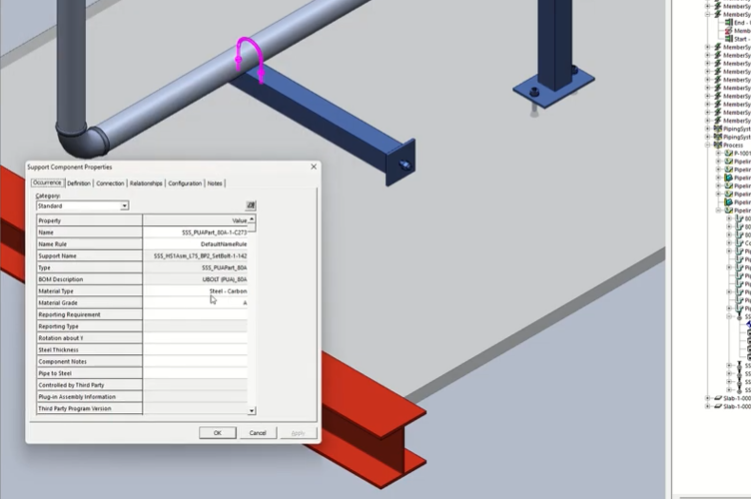Click the Material Type value cell
The width and height of the screenshot is (751, 499).
(x=195, y=291)
